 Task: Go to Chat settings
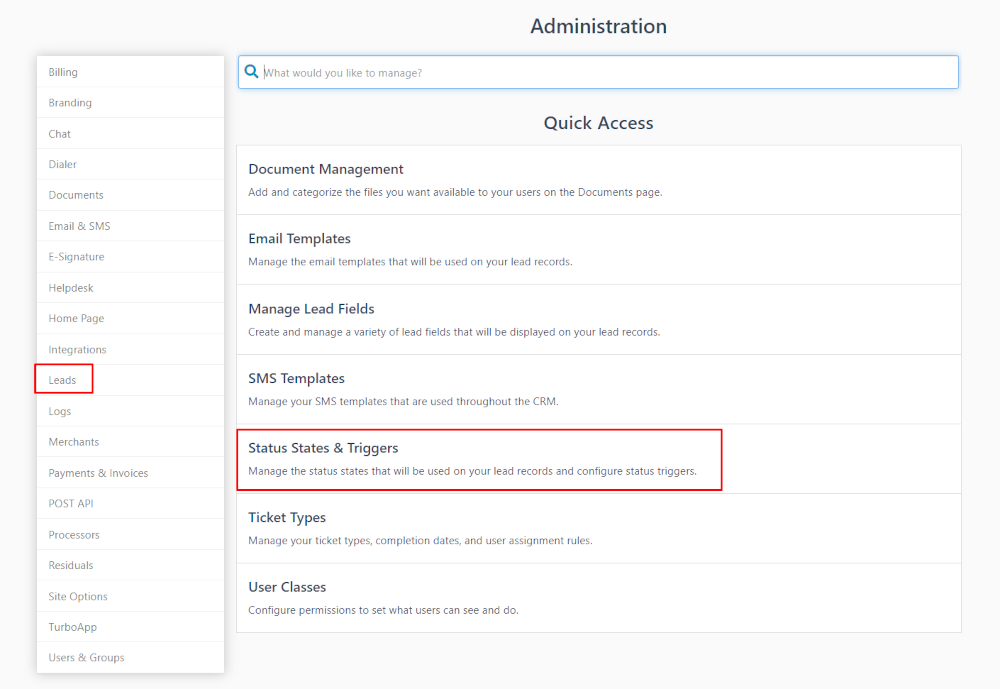tap(131, 134)
